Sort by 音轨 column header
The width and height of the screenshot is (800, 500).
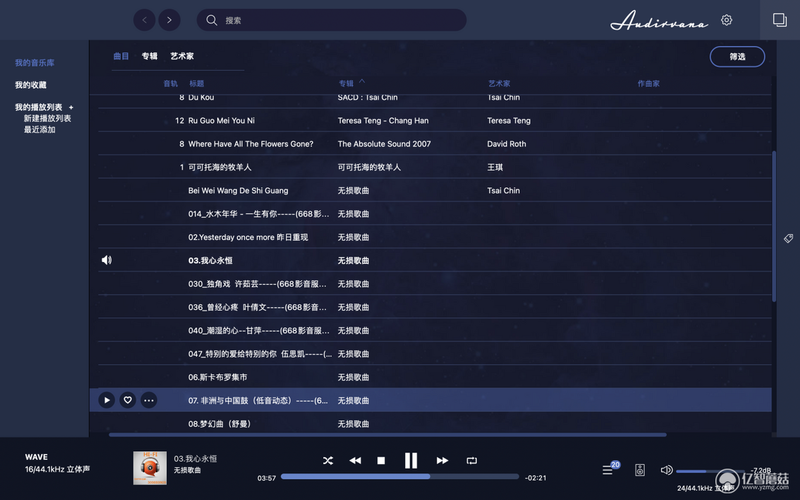[170, 84]
